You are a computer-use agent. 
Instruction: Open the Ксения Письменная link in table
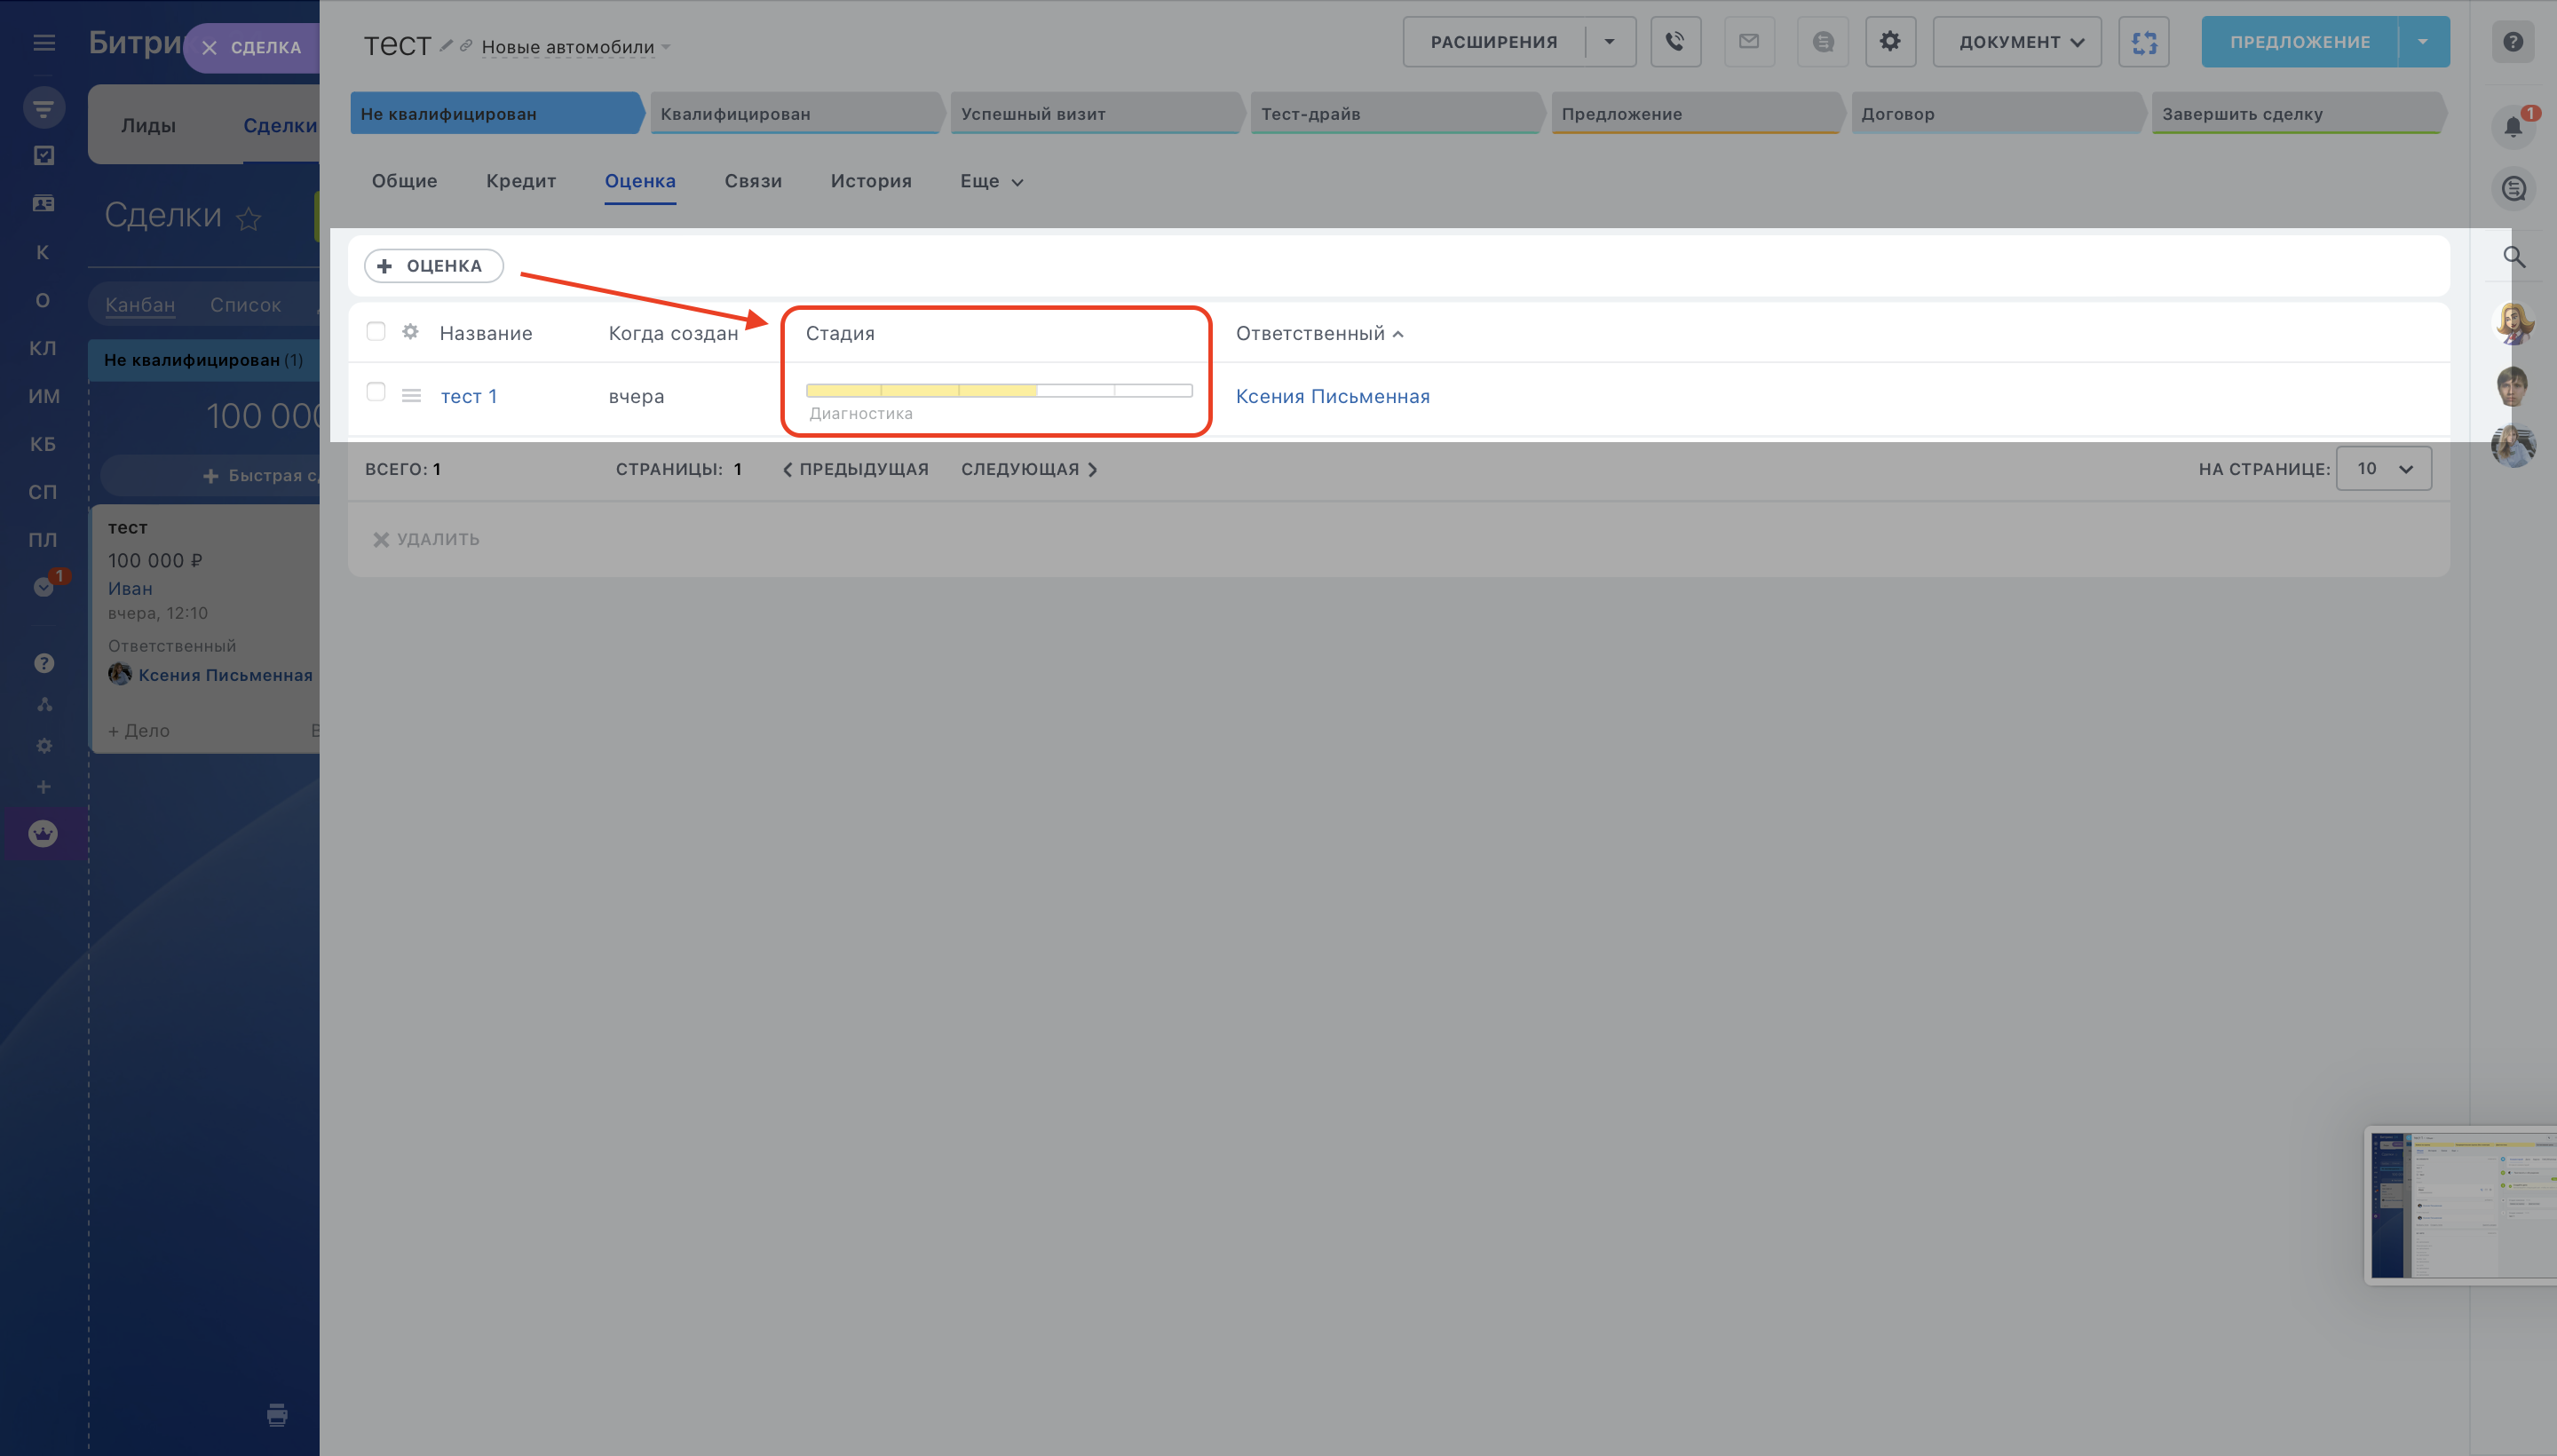[1332, 396]
